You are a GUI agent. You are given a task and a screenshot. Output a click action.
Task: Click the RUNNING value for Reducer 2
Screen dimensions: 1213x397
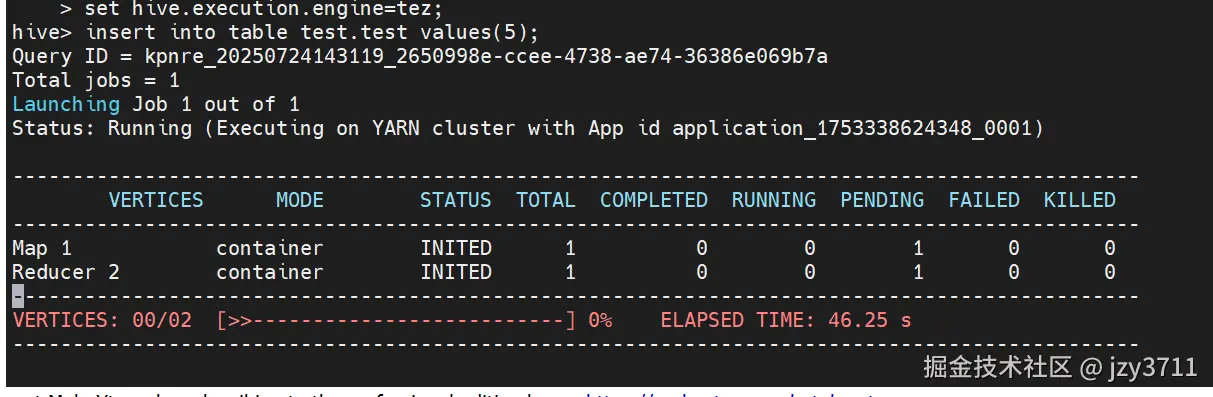tap(810, 272)
